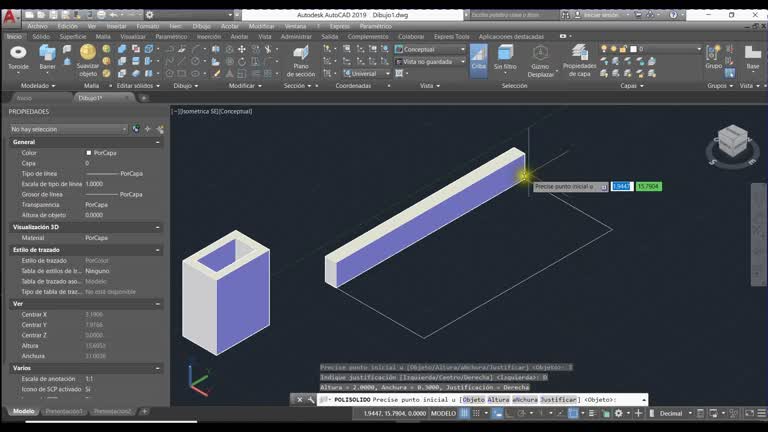Collapse the Visualización 3D section
Image resolution: width=768 pixels, height=432 pixels.
coord(158,227)
